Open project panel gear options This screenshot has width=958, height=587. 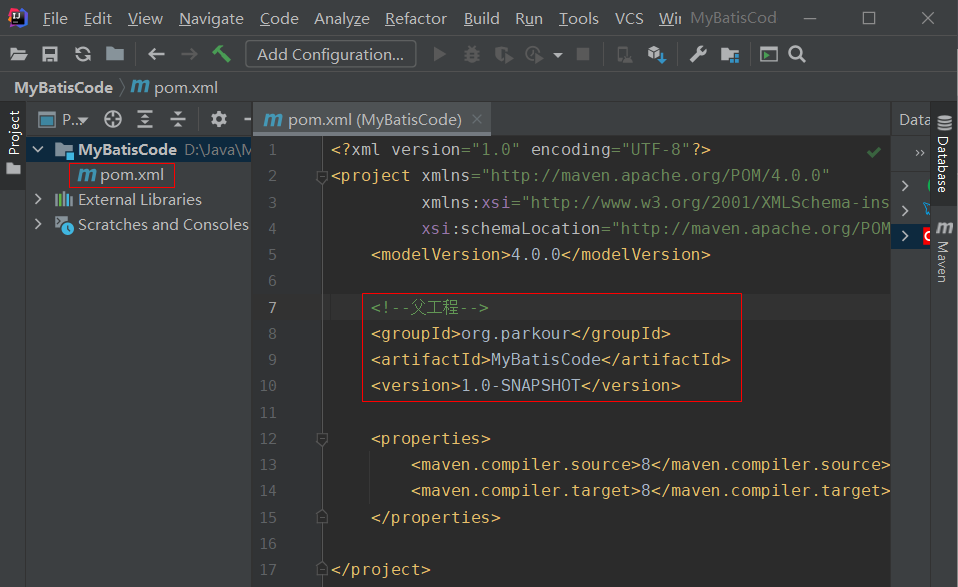click(x=219, y=119)
